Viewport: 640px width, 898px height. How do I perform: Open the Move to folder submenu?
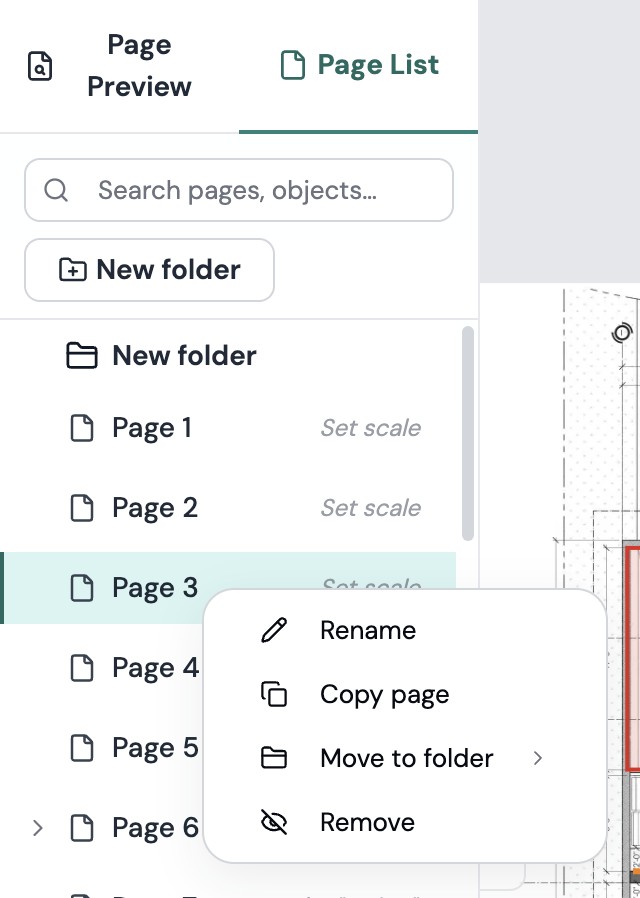(404, 758)
